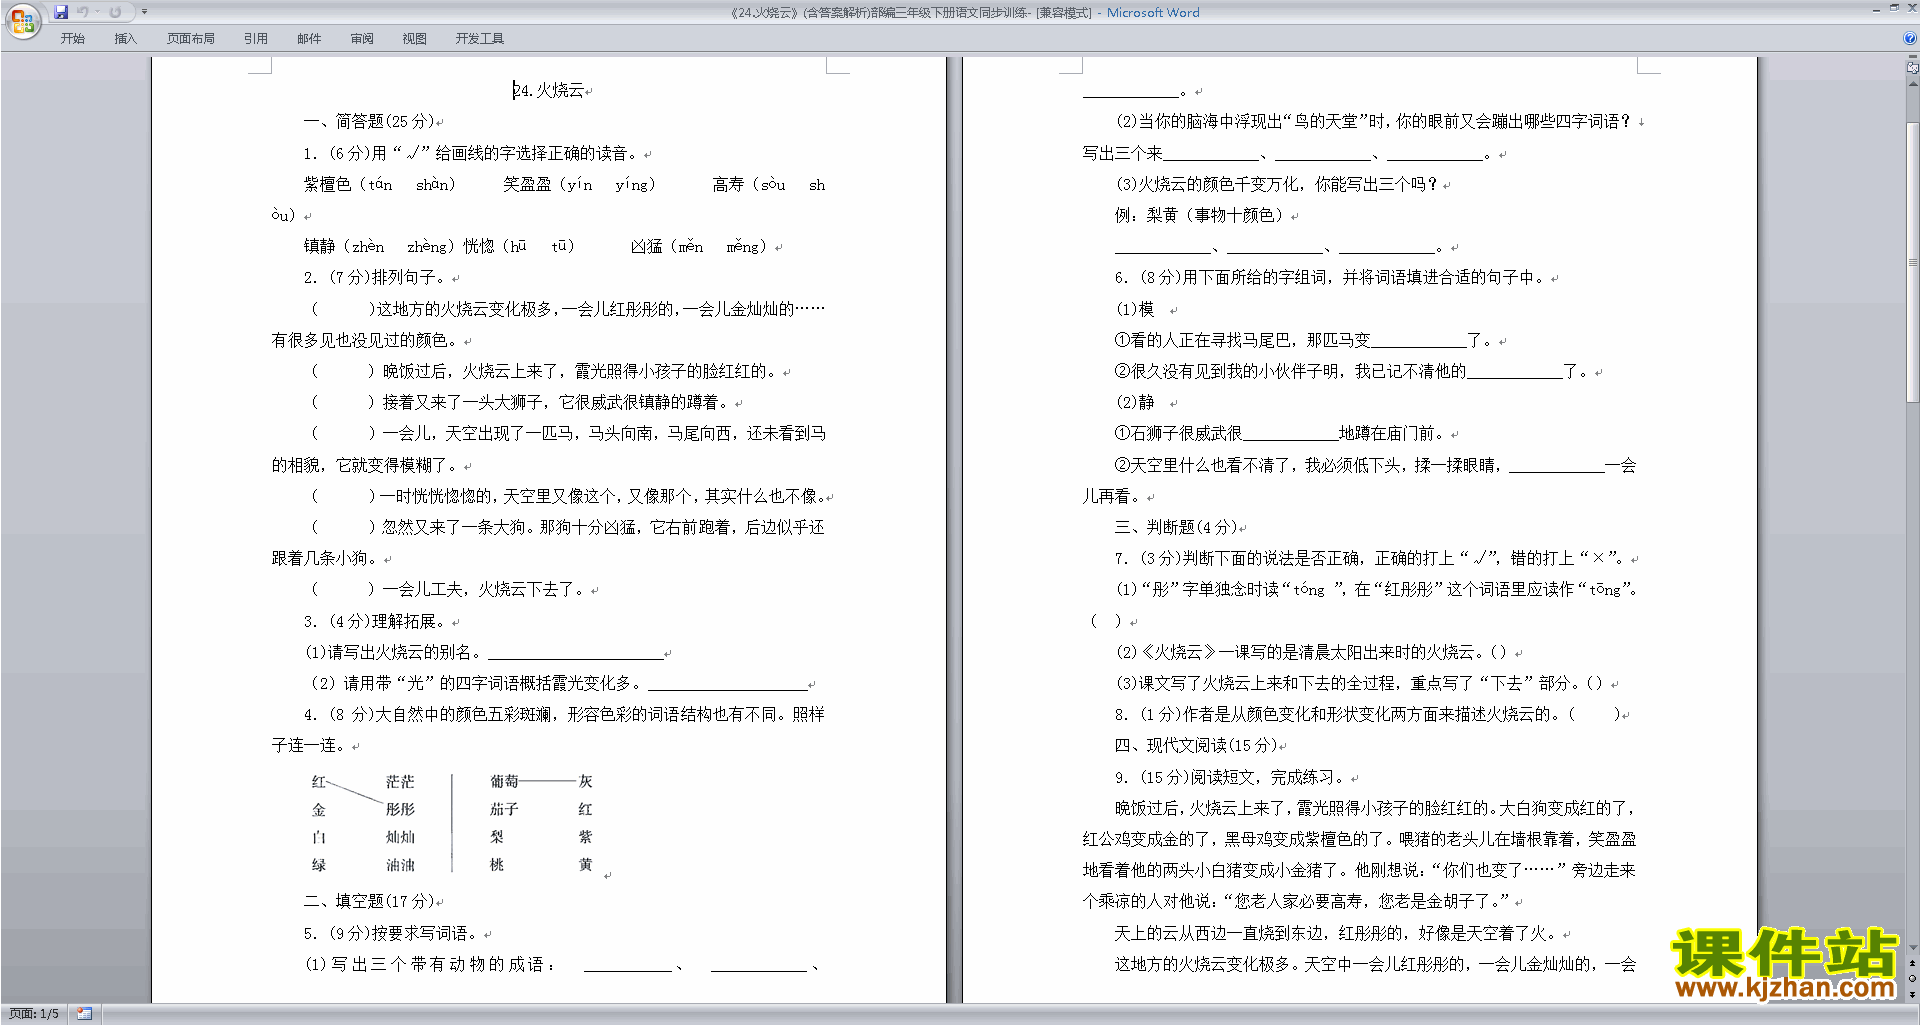Open the 插入 ribbon tab
Viewport: 1920px width, 1025px height.
[125, 38]
